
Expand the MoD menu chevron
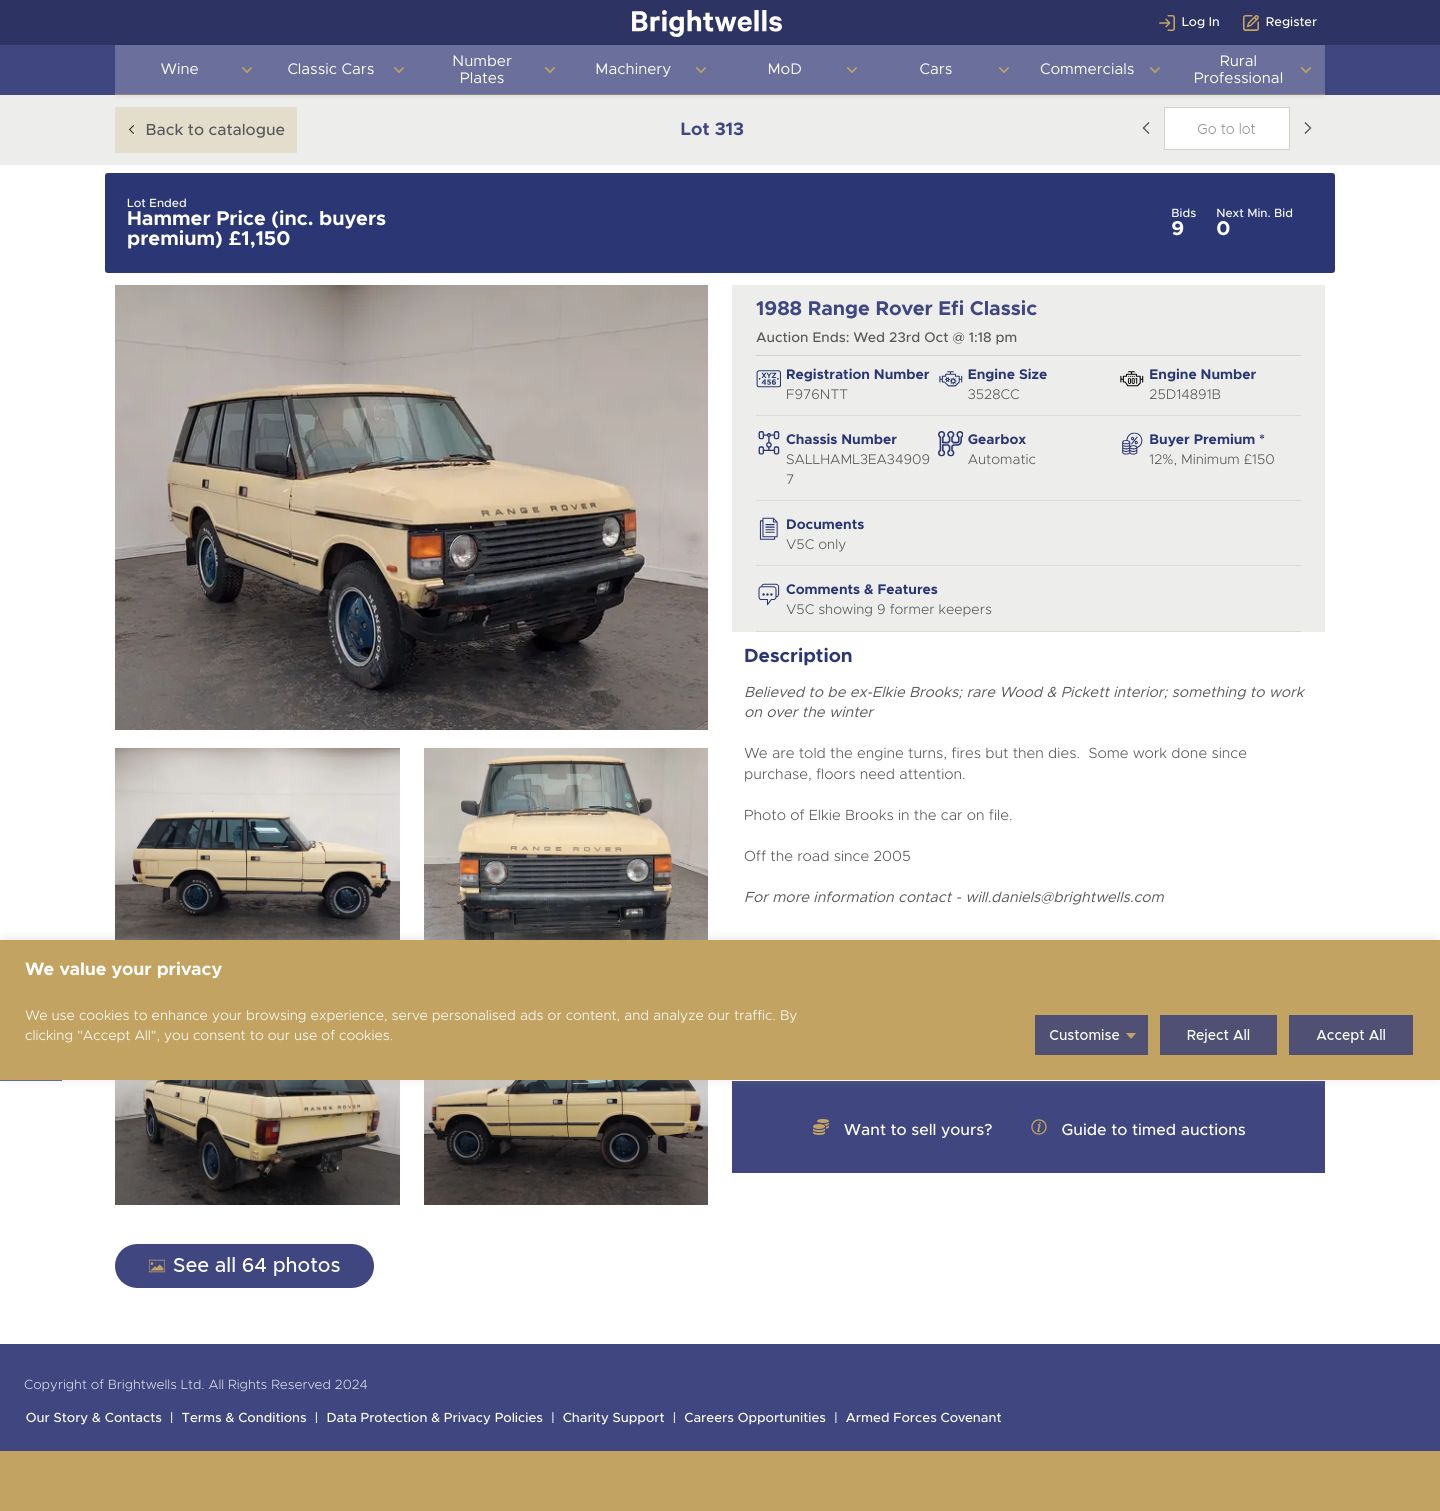(851, 70)
